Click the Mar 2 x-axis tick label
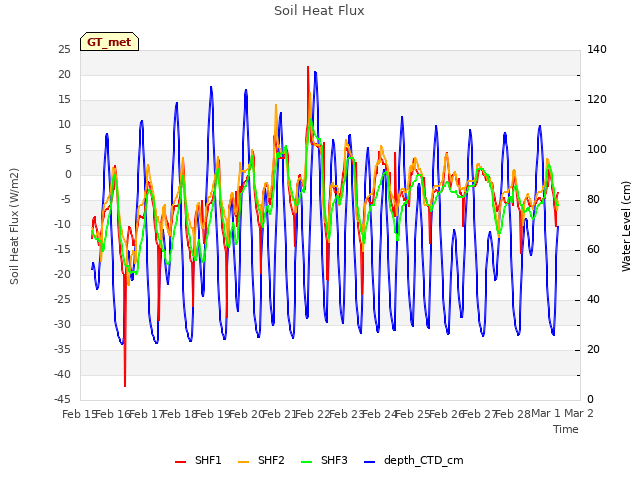 [x=579, y=413]
